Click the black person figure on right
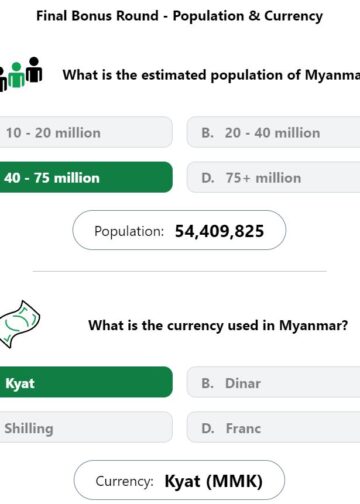The image size is (360, 504). tap(34, 70)
